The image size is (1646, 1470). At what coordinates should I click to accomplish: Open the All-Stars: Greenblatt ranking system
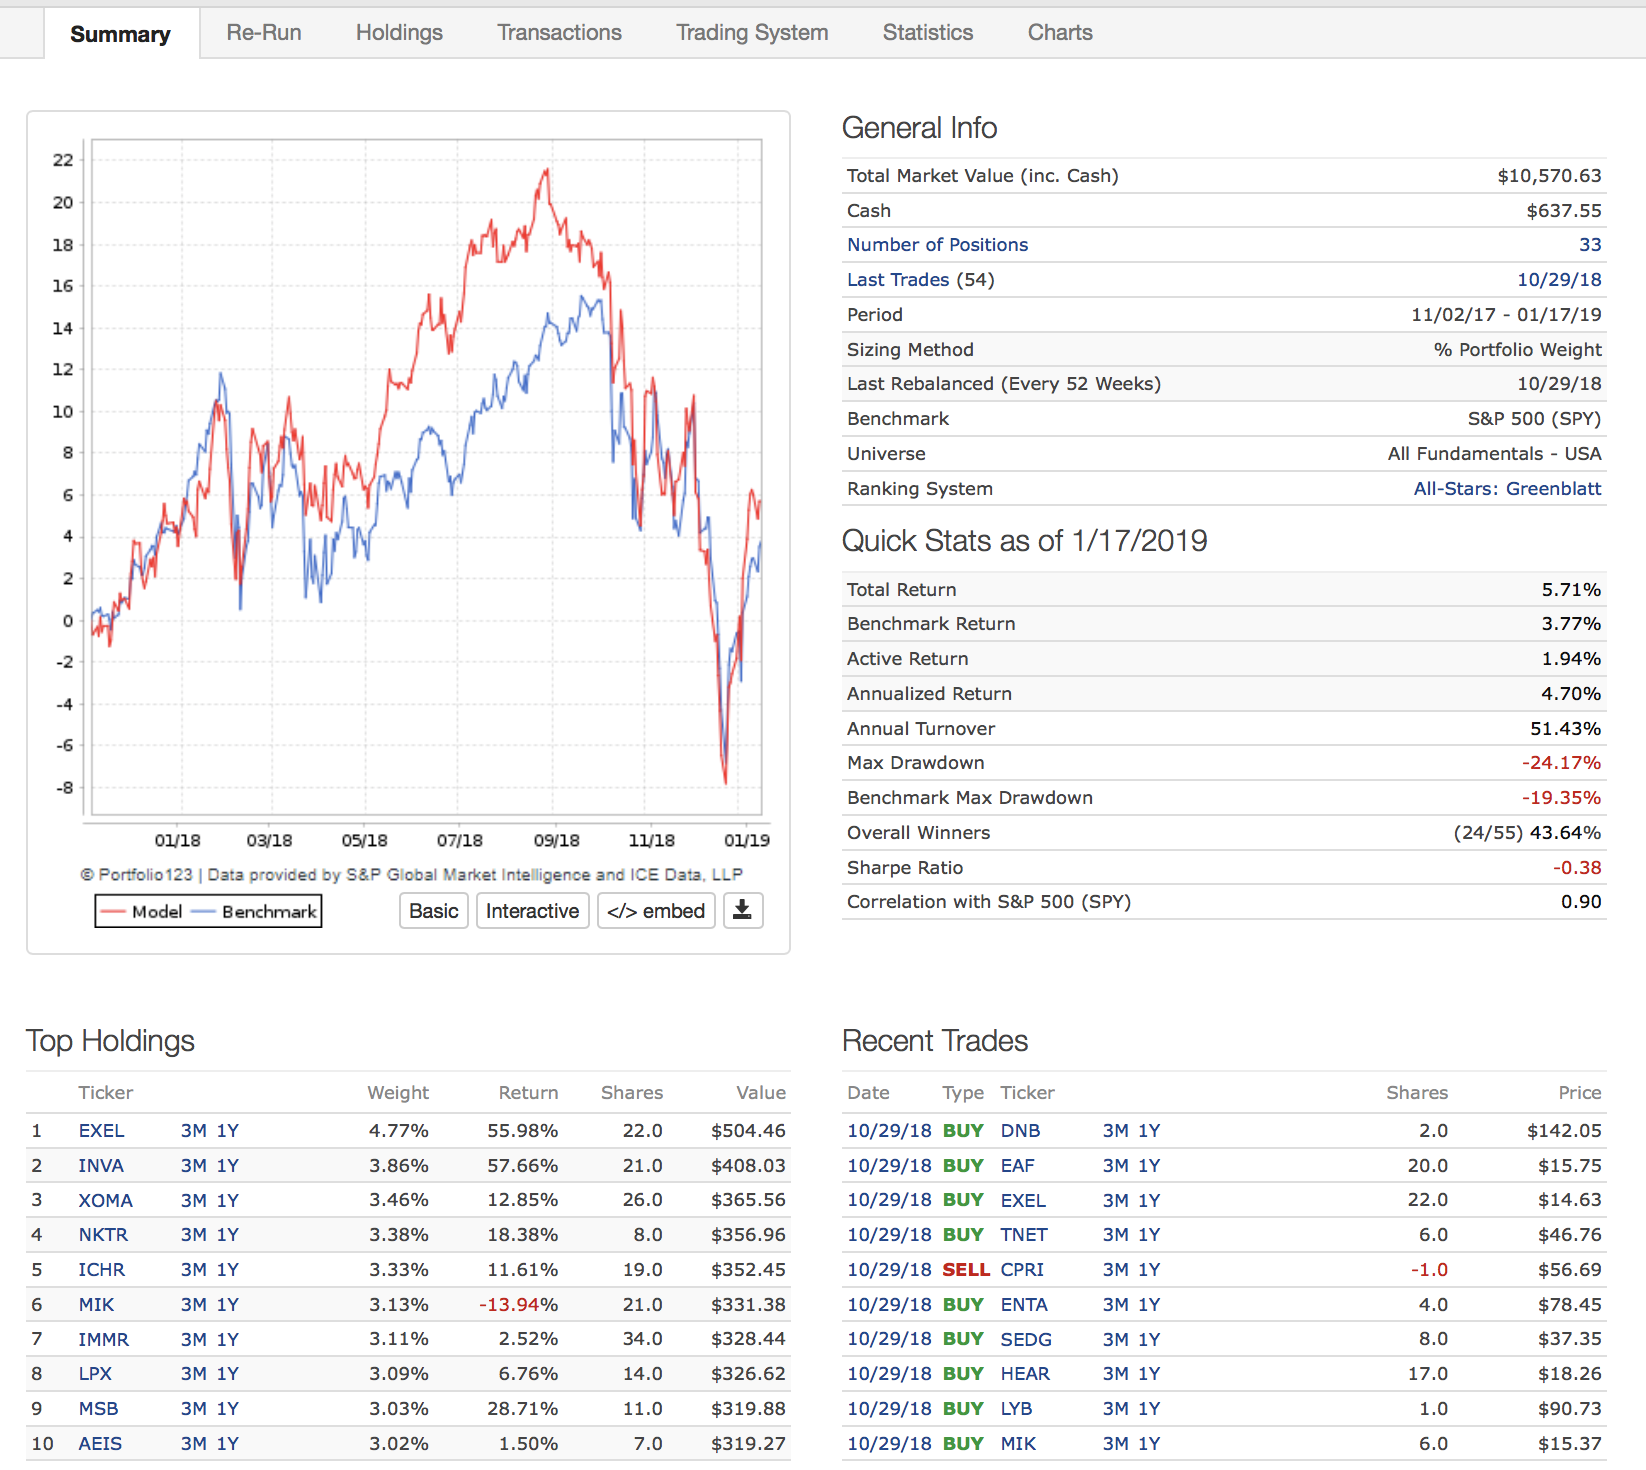point(1506,489)
